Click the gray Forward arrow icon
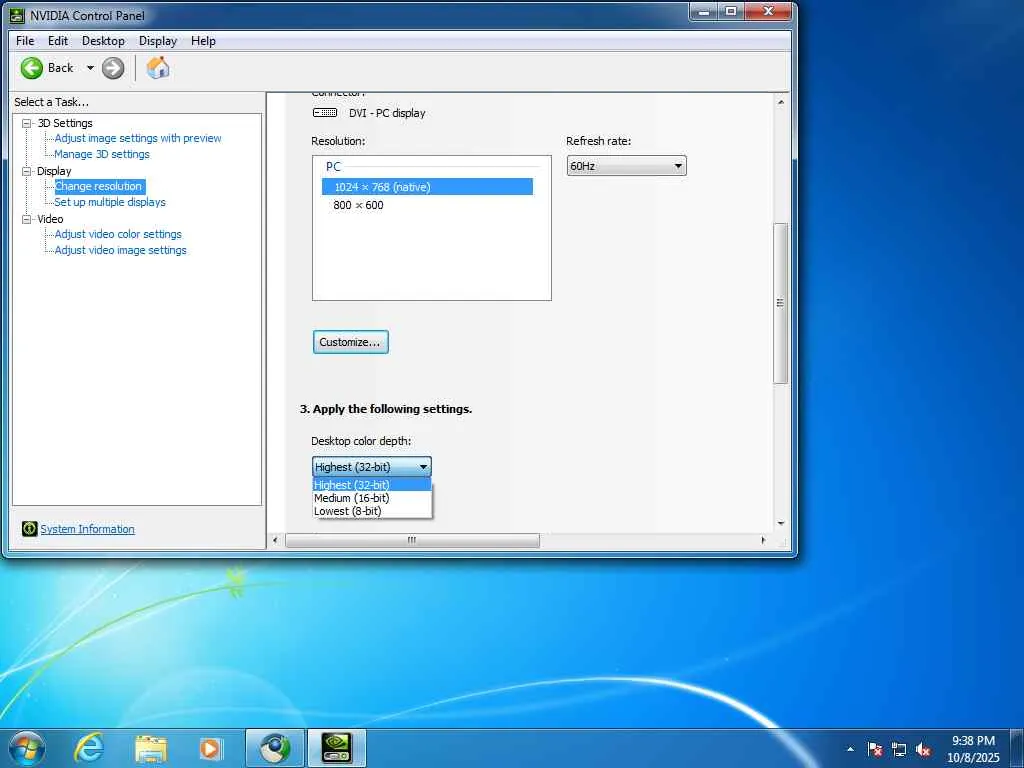The width and height of the screenshot is (1024, 768). coord(113,68)
